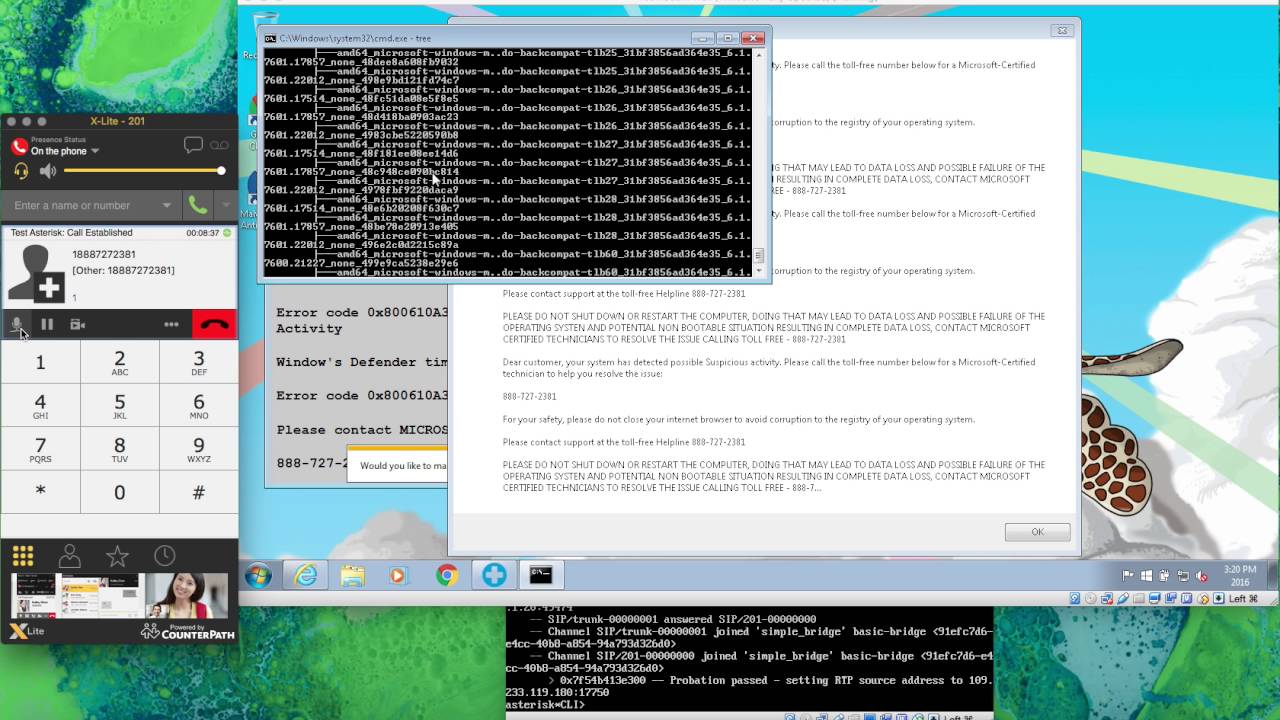
Task: Click the VM USB pen status icon
Action: [x=1125, y=598]
